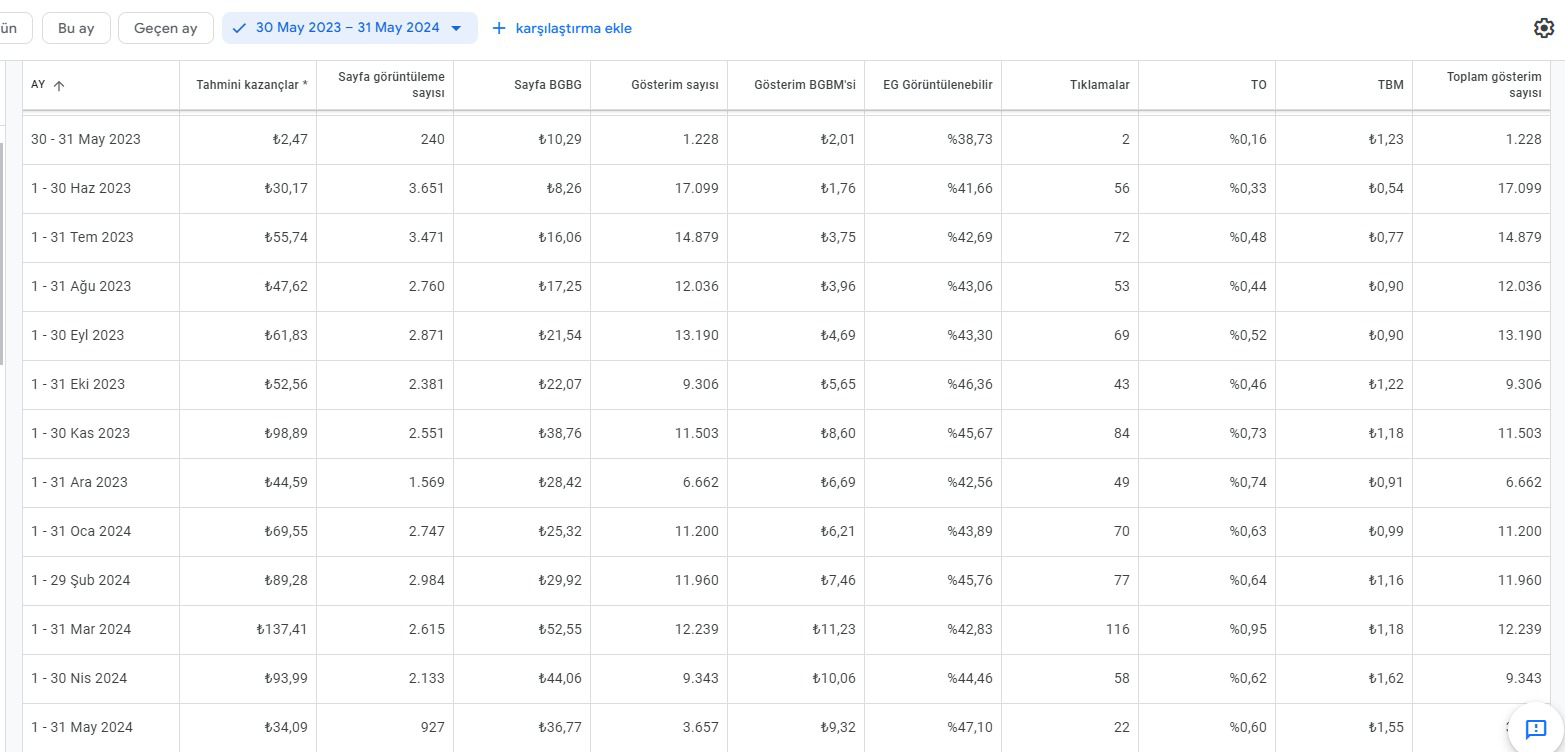Click the AY sort arrow icon
1565x752 pixels.
click(59, 86)
